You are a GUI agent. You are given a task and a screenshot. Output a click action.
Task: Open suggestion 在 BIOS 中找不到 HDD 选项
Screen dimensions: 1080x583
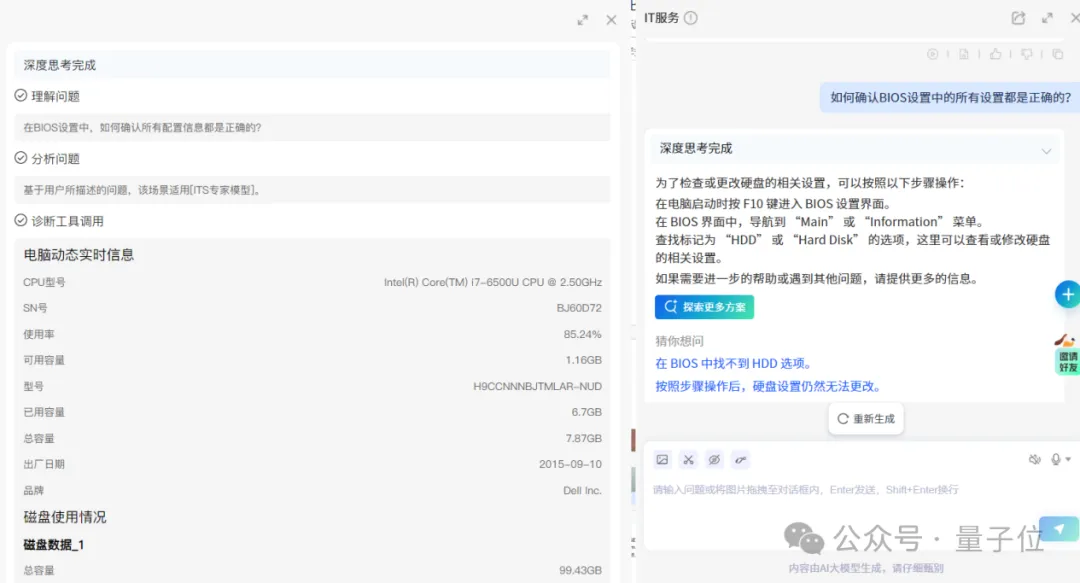click(733, 363)
